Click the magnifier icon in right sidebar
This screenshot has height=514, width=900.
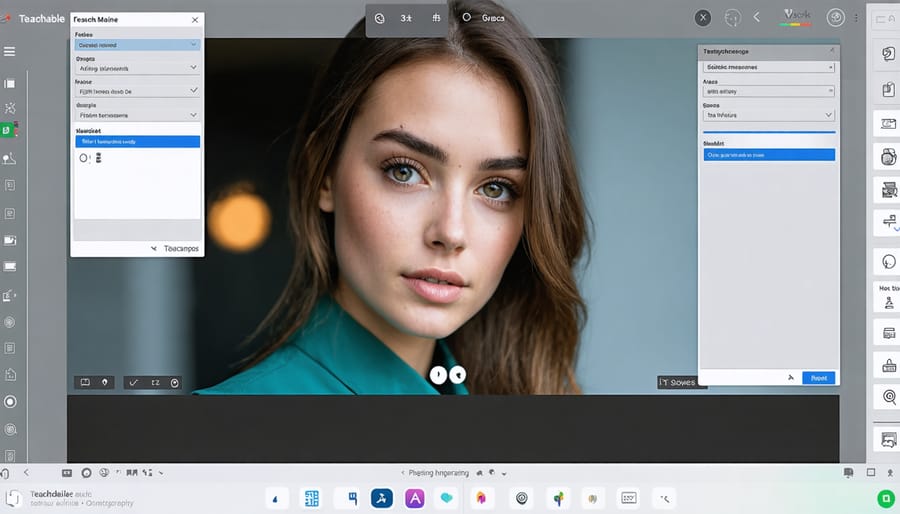885,397
